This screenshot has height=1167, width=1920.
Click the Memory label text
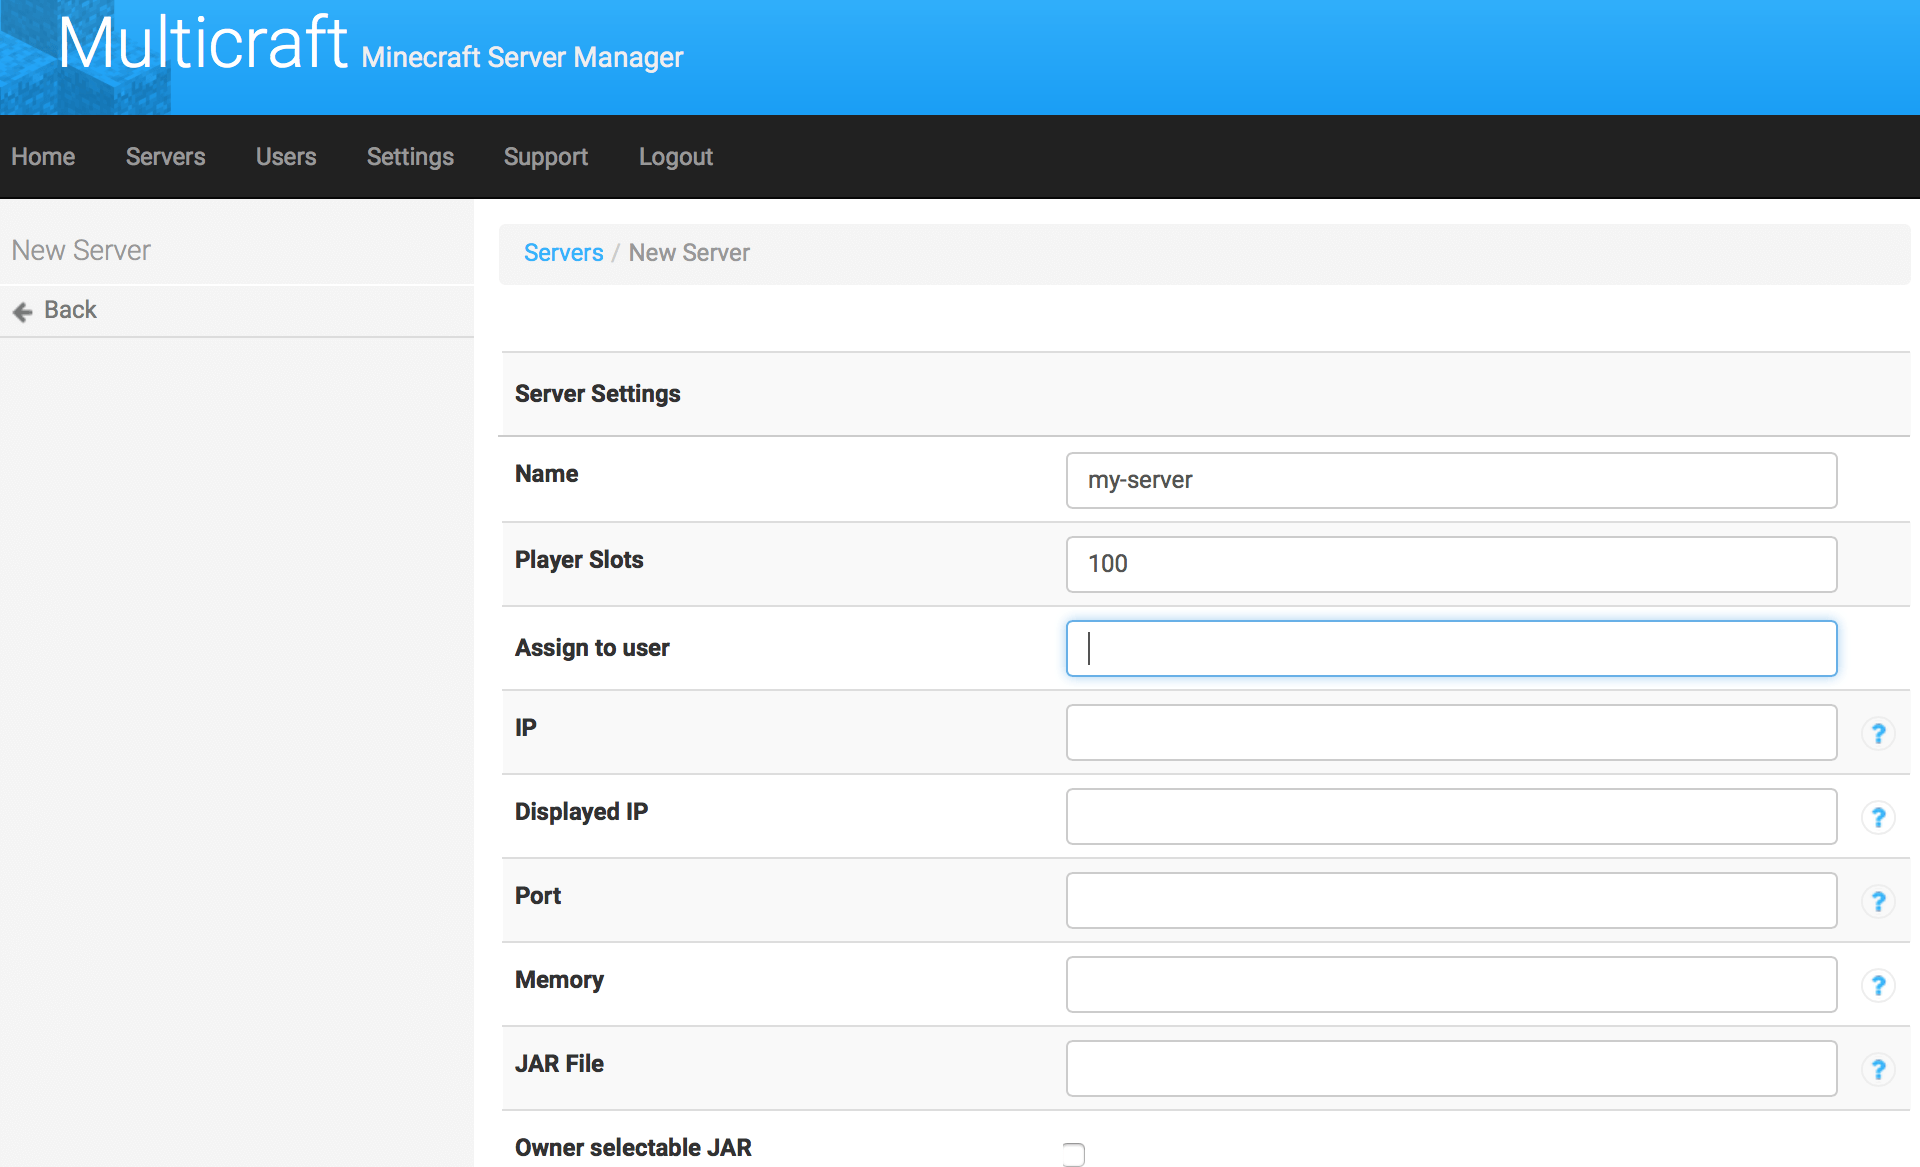click(x=559, y=980)
